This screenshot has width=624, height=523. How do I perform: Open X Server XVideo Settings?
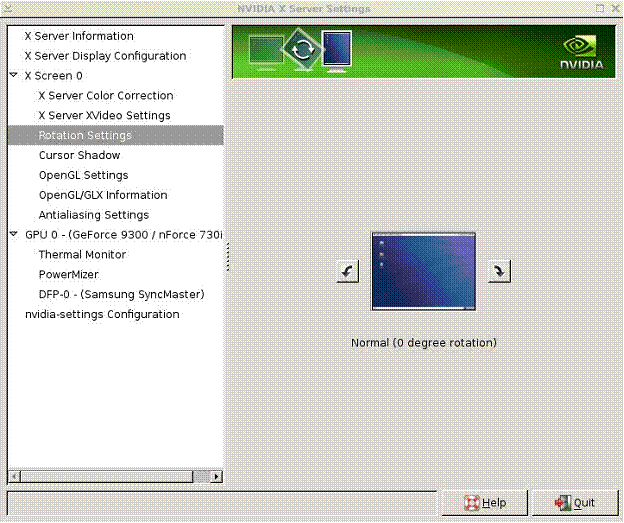pyautogui.click(x=104, y=115)
